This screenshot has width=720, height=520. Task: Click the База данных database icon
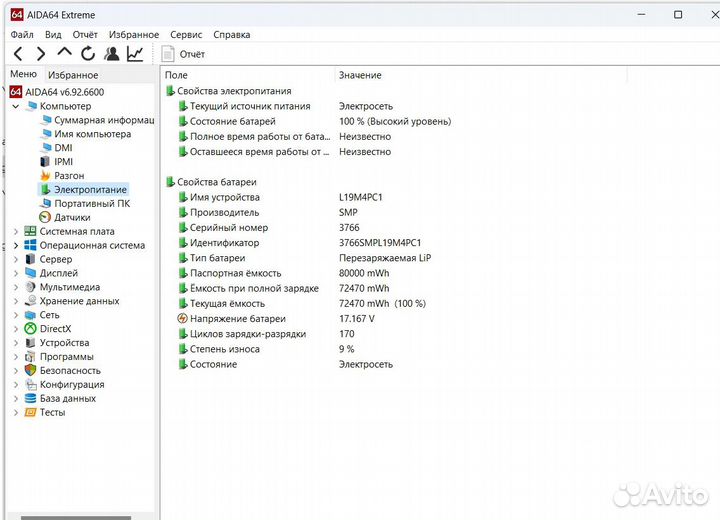coord(30,398)
